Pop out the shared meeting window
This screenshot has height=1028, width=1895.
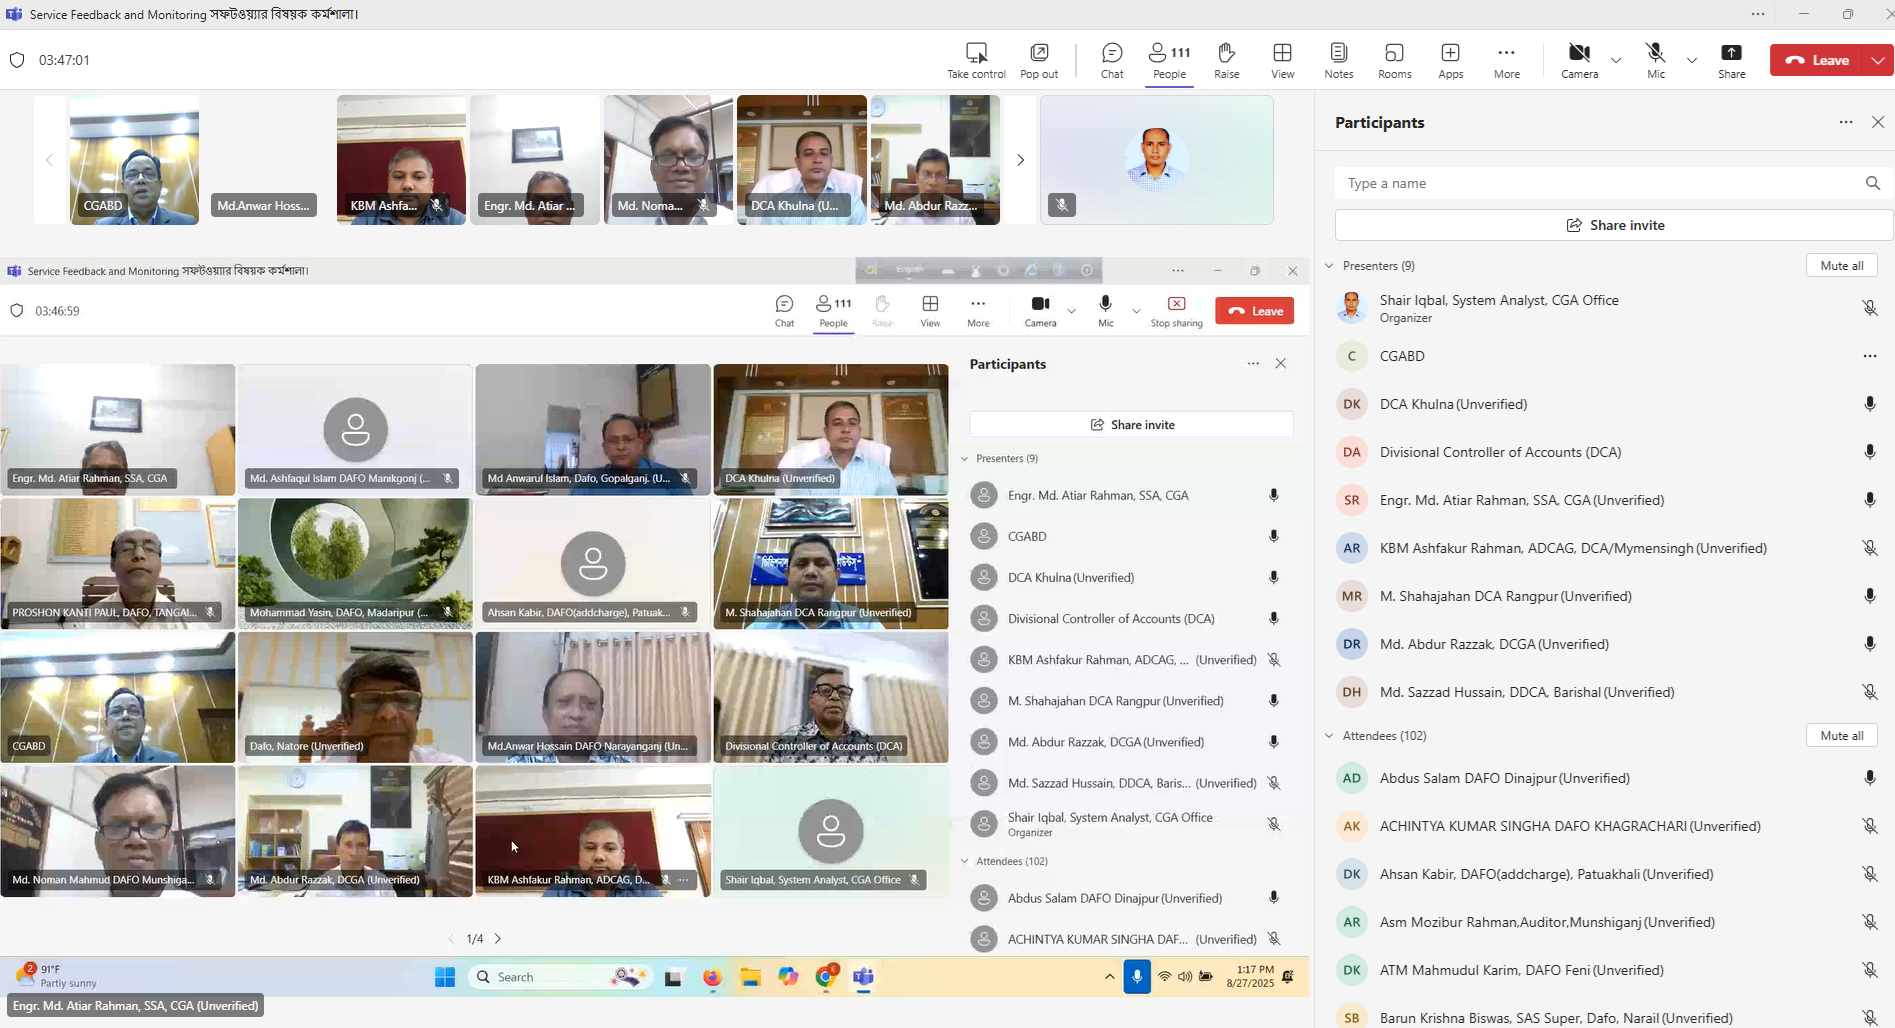[1038, 60]
